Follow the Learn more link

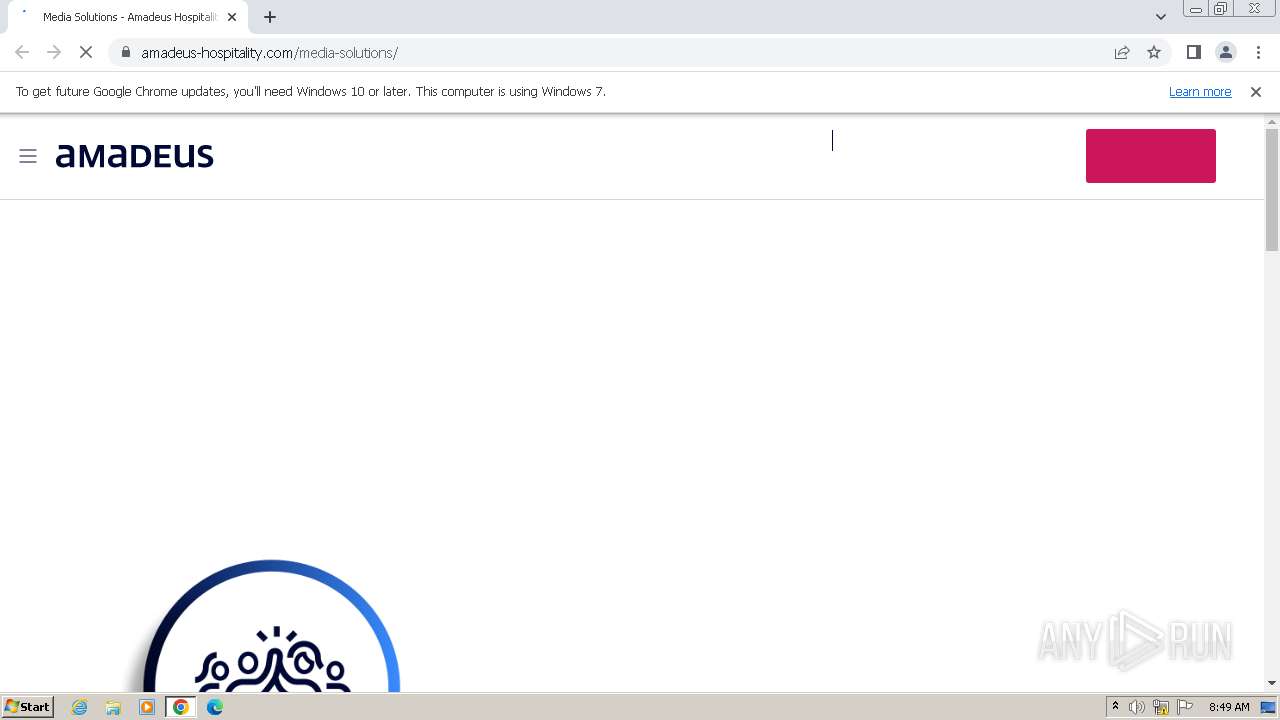click(1200, 91)
